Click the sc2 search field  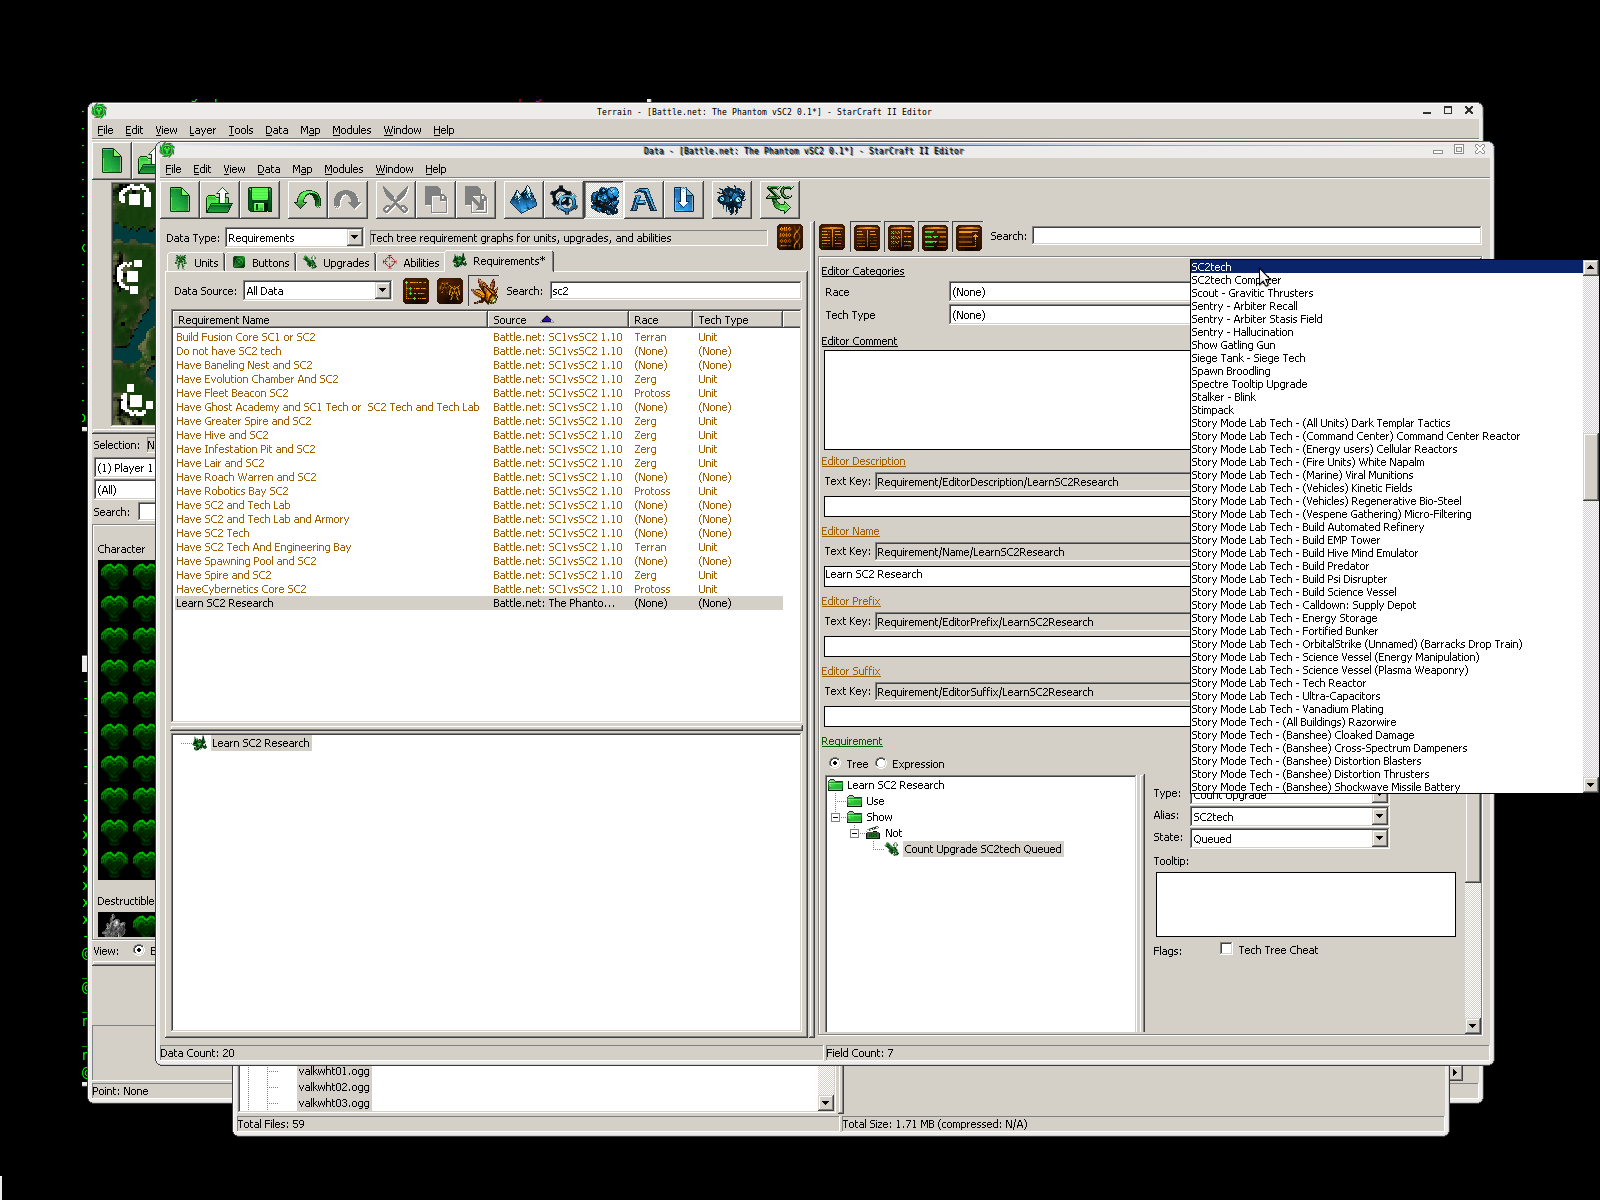pos(674,291)
